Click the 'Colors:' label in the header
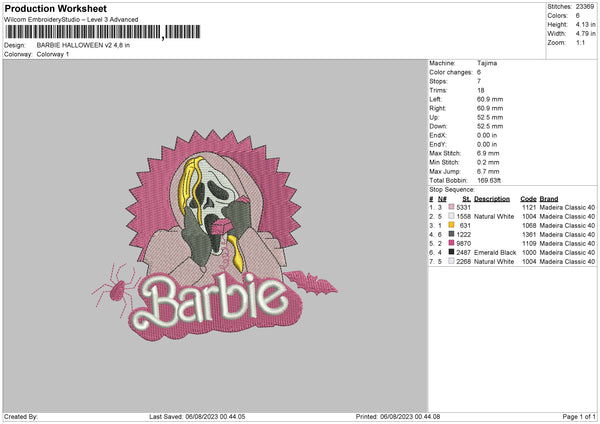 557,16
